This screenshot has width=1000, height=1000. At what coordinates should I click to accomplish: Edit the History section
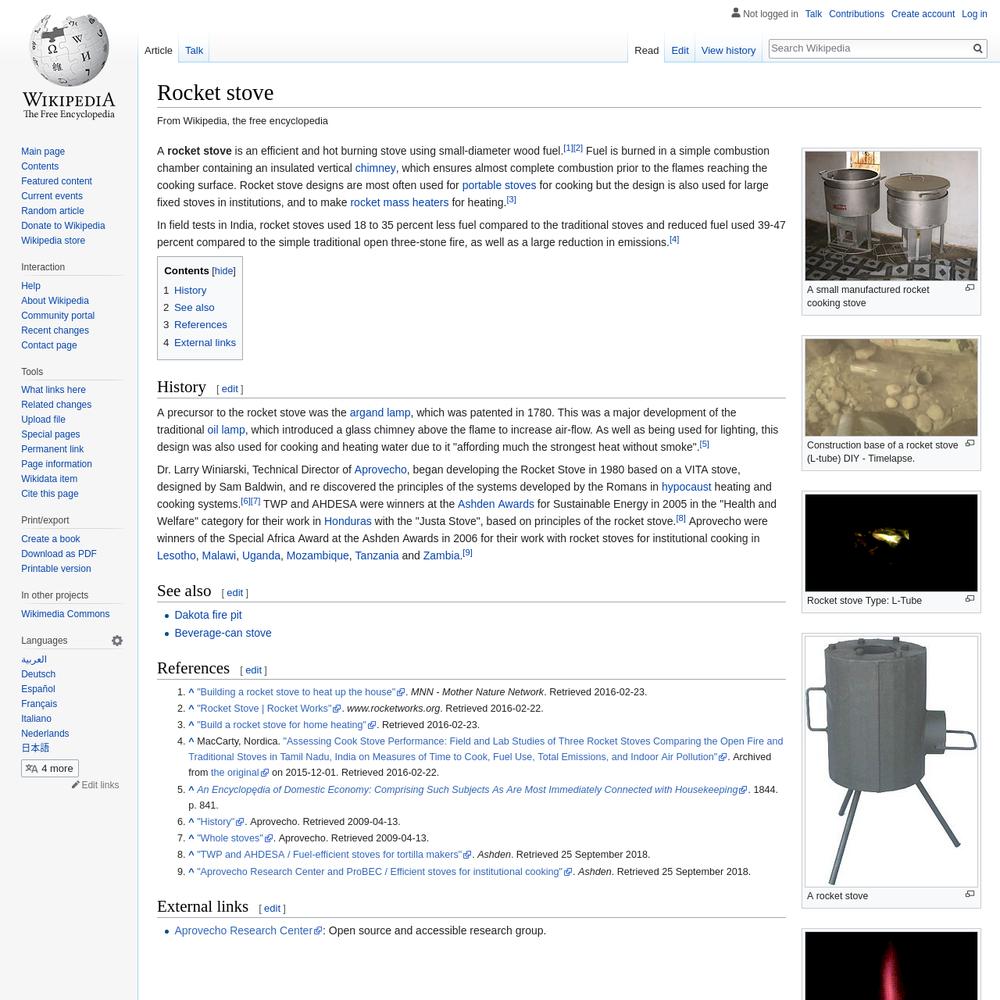230,389
